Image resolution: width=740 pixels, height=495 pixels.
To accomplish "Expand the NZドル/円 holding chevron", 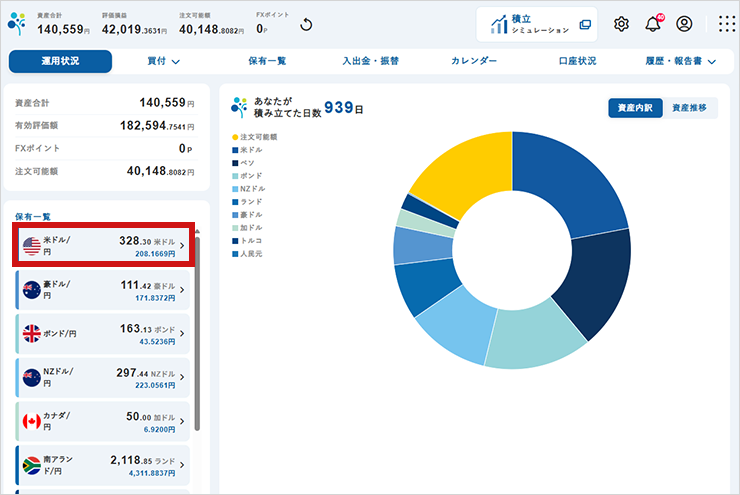I will (x=182, y=378).
